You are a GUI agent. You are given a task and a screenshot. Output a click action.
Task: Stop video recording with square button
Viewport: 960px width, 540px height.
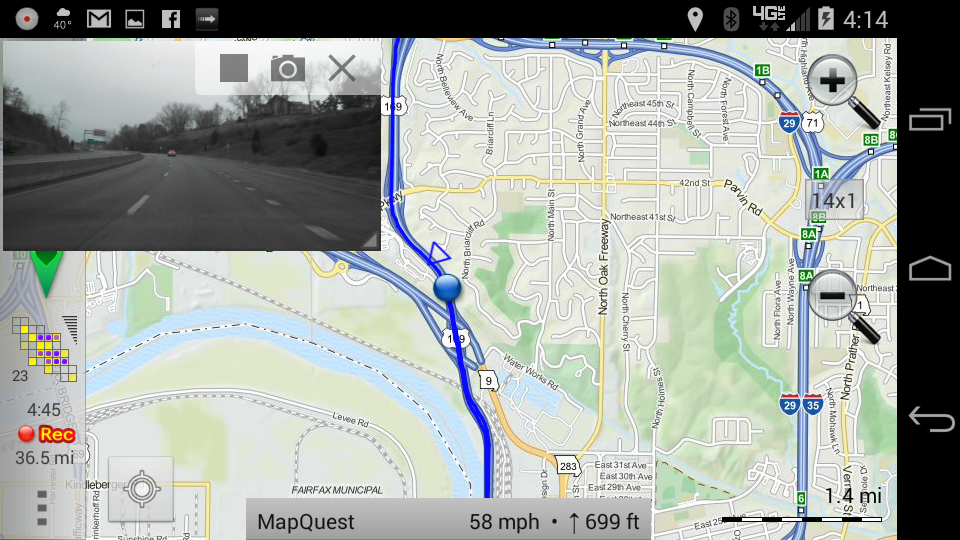[x=234, y=67]
